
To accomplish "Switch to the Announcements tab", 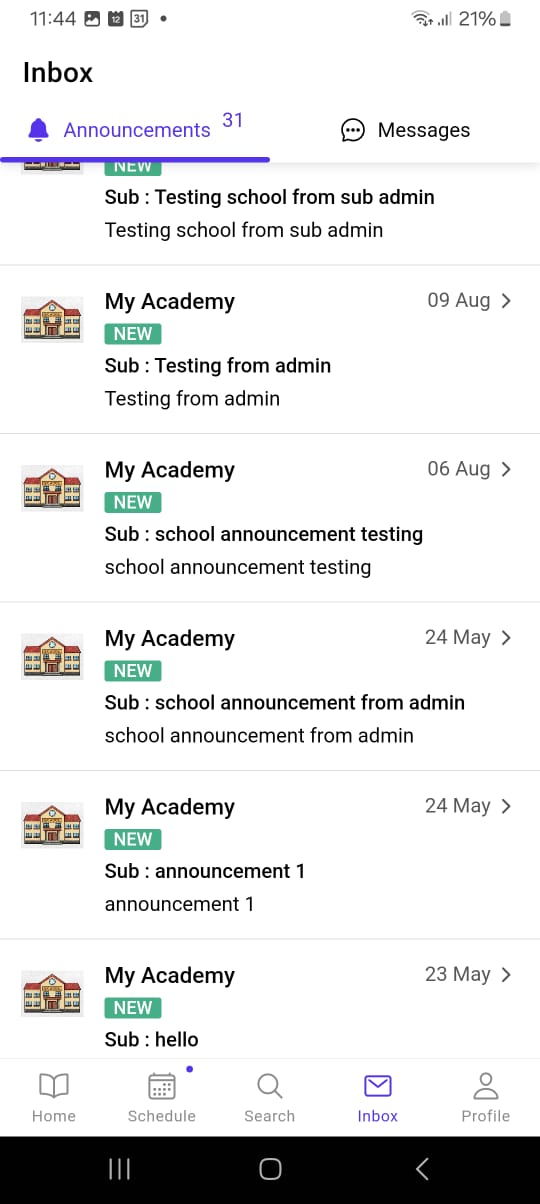I will pyautogui.click(x=135, y=130).
